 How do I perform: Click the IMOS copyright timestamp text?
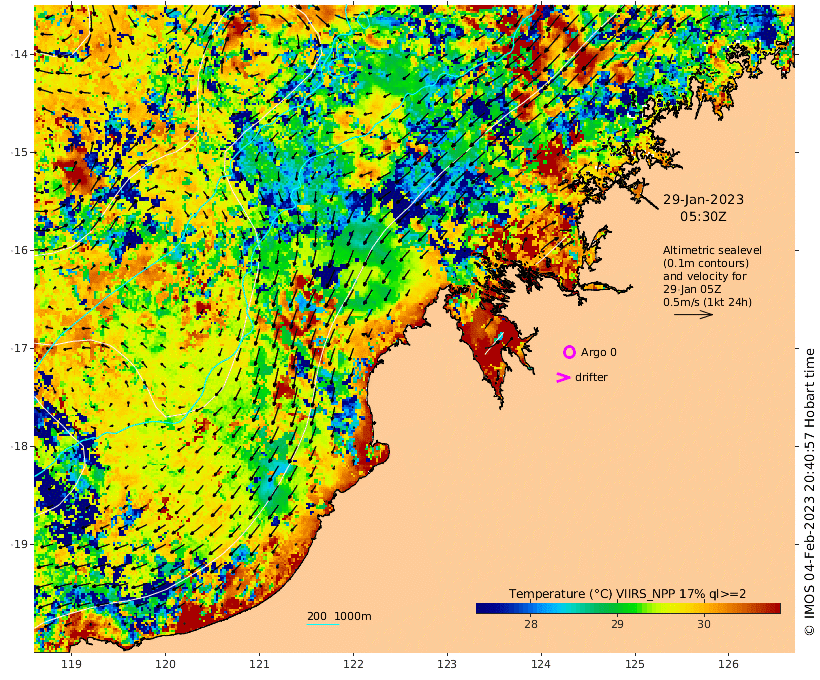810,491
